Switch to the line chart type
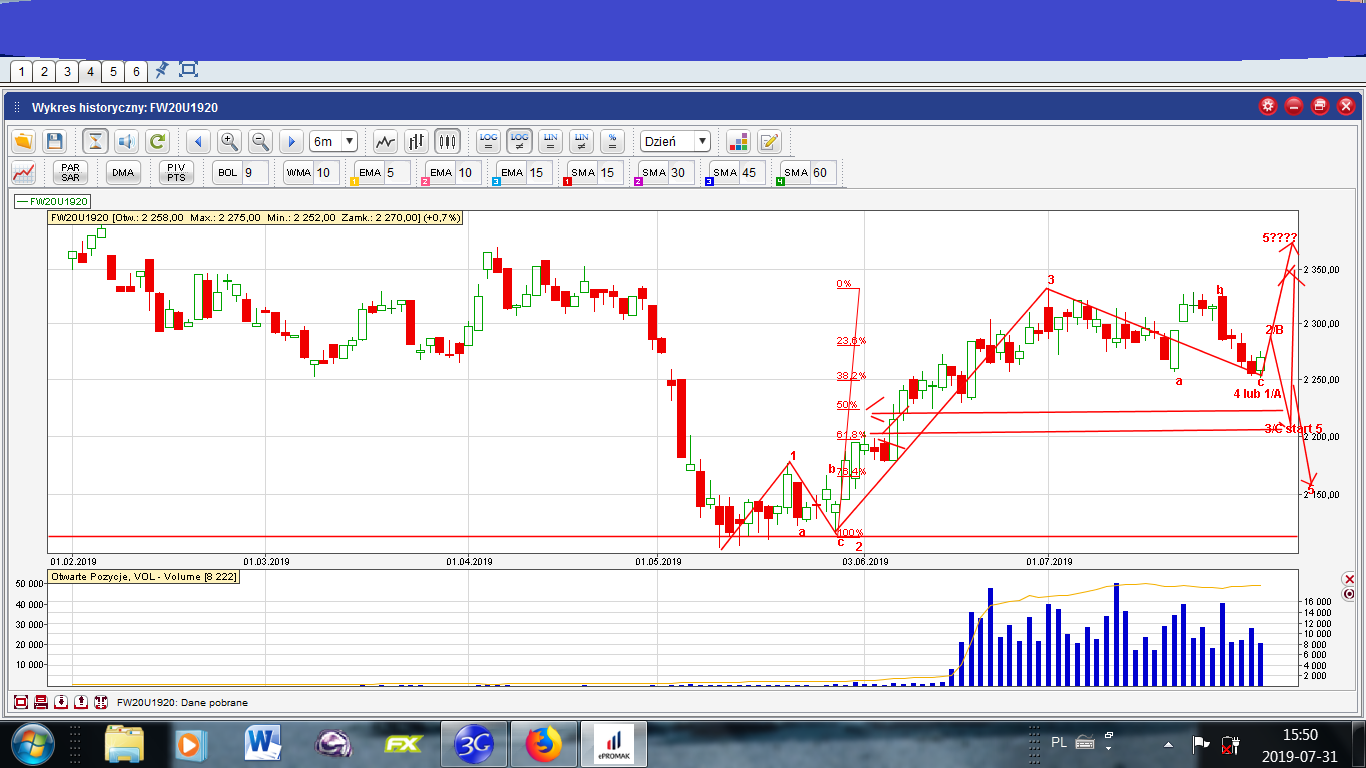 pos(385,141)
